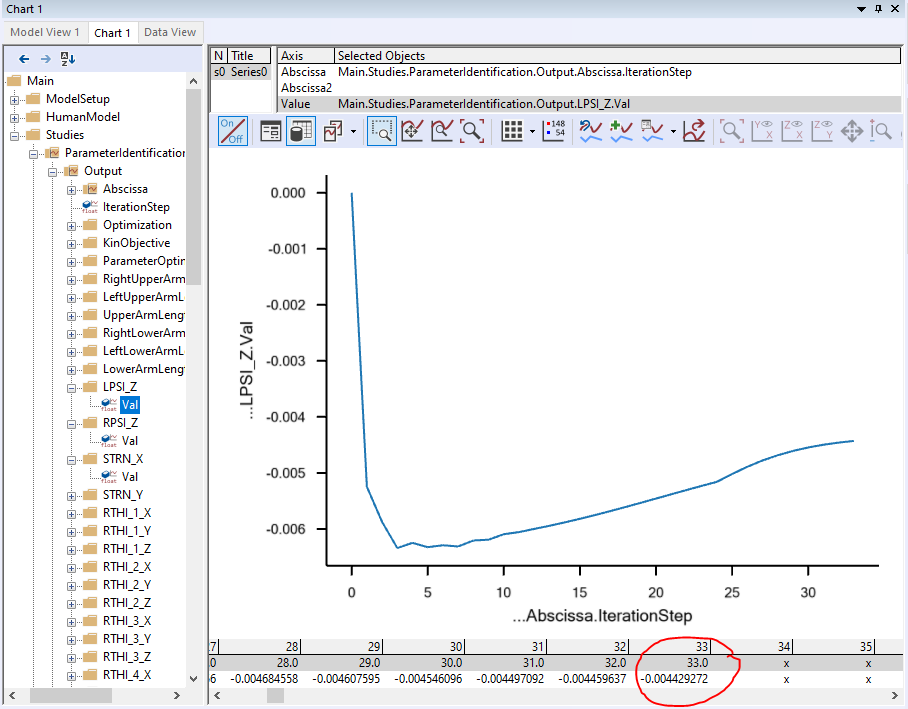Switch to the Data View tab
This screenshot has height=709, width=908.
[169, 32]
